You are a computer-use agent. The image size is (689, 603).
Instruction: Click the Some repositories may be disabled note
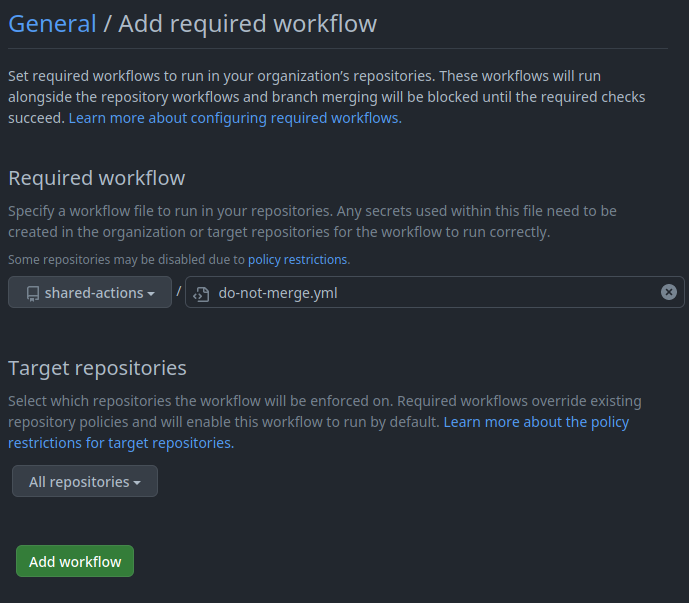[179, 260]
